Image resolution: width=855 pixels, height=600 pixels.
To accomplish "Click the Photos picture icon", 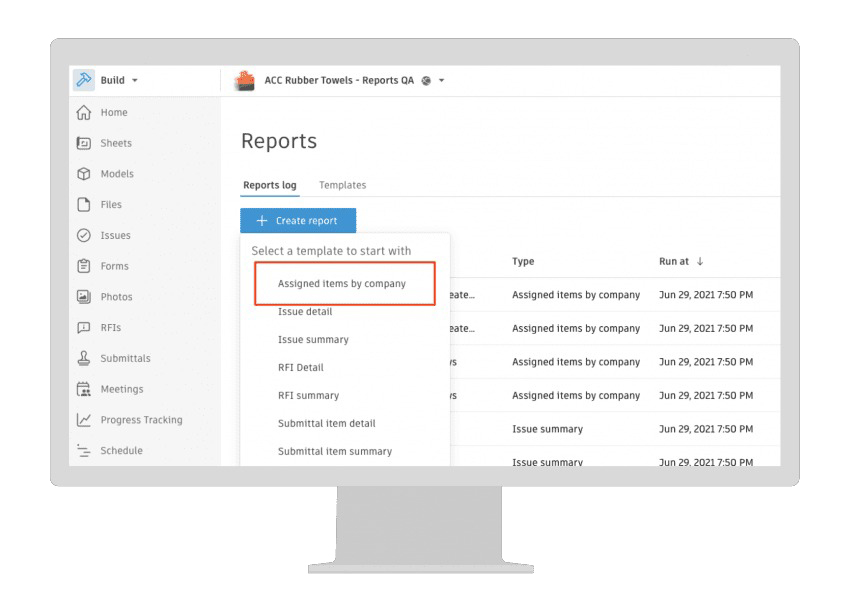I will click(x=83, y=297).
